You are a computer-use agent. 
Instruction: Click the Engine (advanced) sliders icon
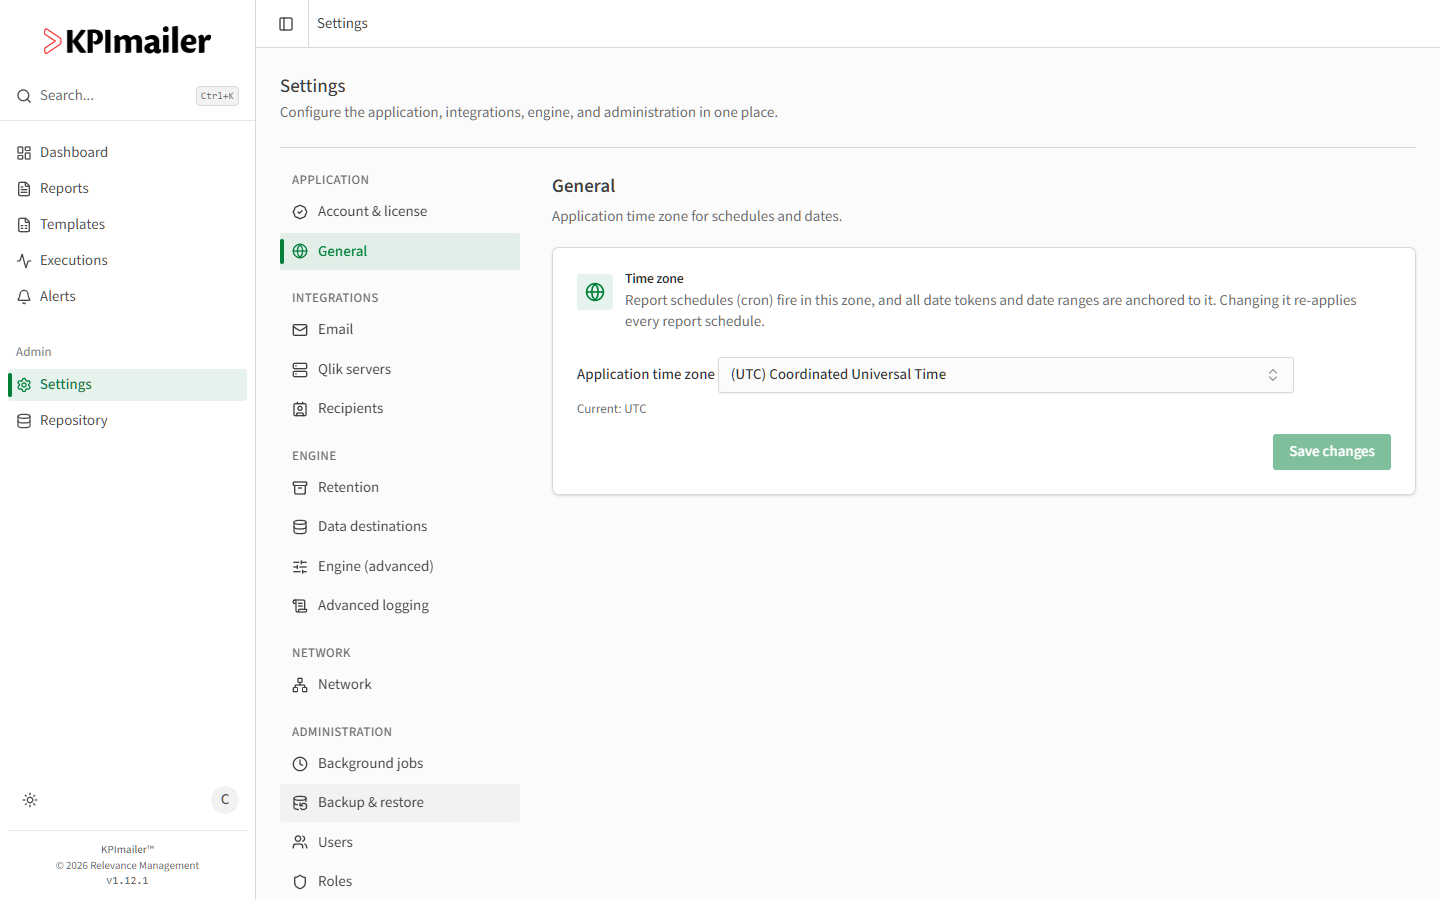[300, 567]
